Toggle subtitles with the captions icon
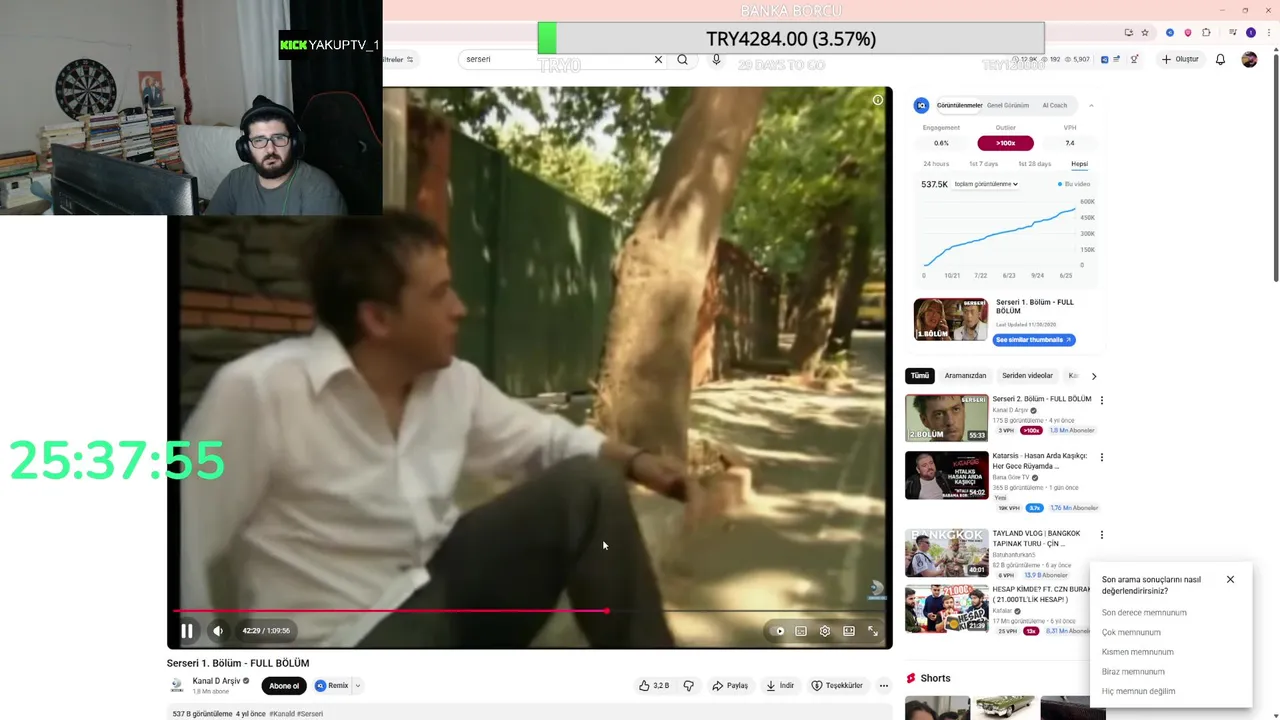The height and width of the screenshot is (720, 1280). tap(801, 631)
